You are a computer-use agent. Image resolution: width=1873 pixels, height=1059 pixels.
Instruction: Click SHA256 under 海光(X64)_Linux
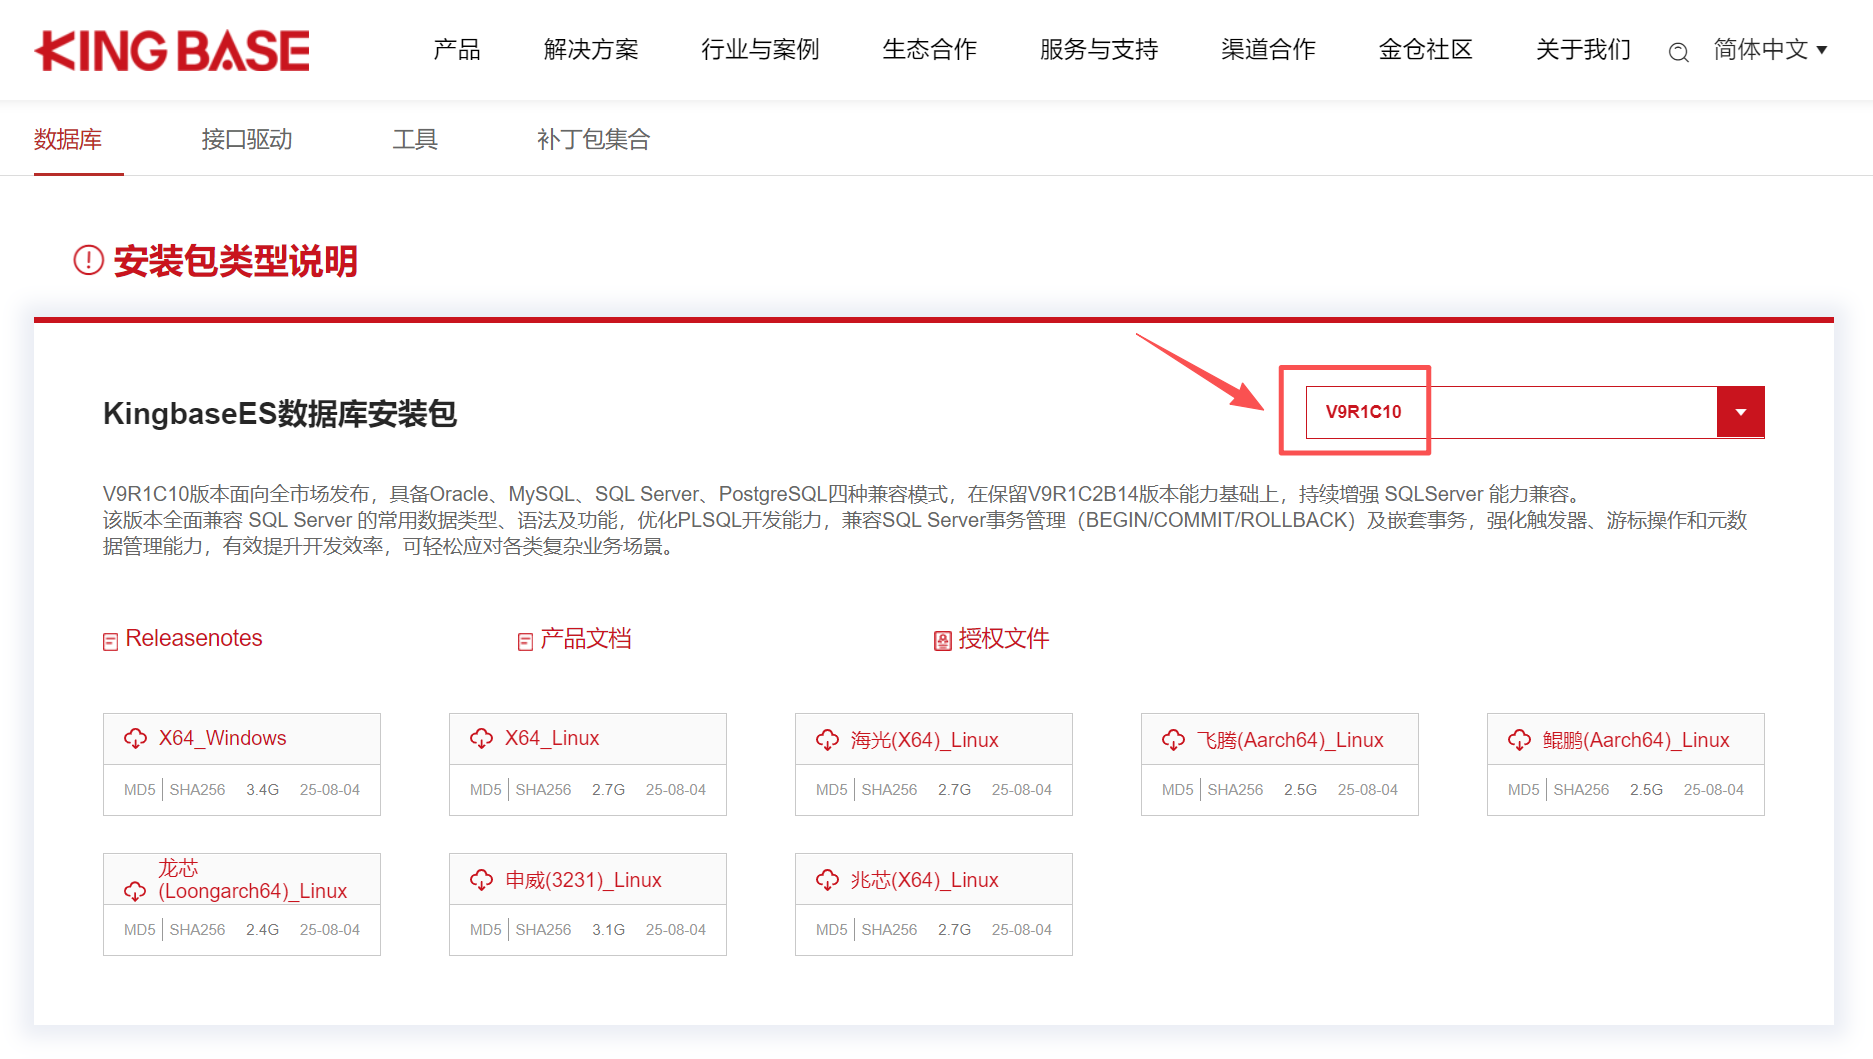click(889, 789)
